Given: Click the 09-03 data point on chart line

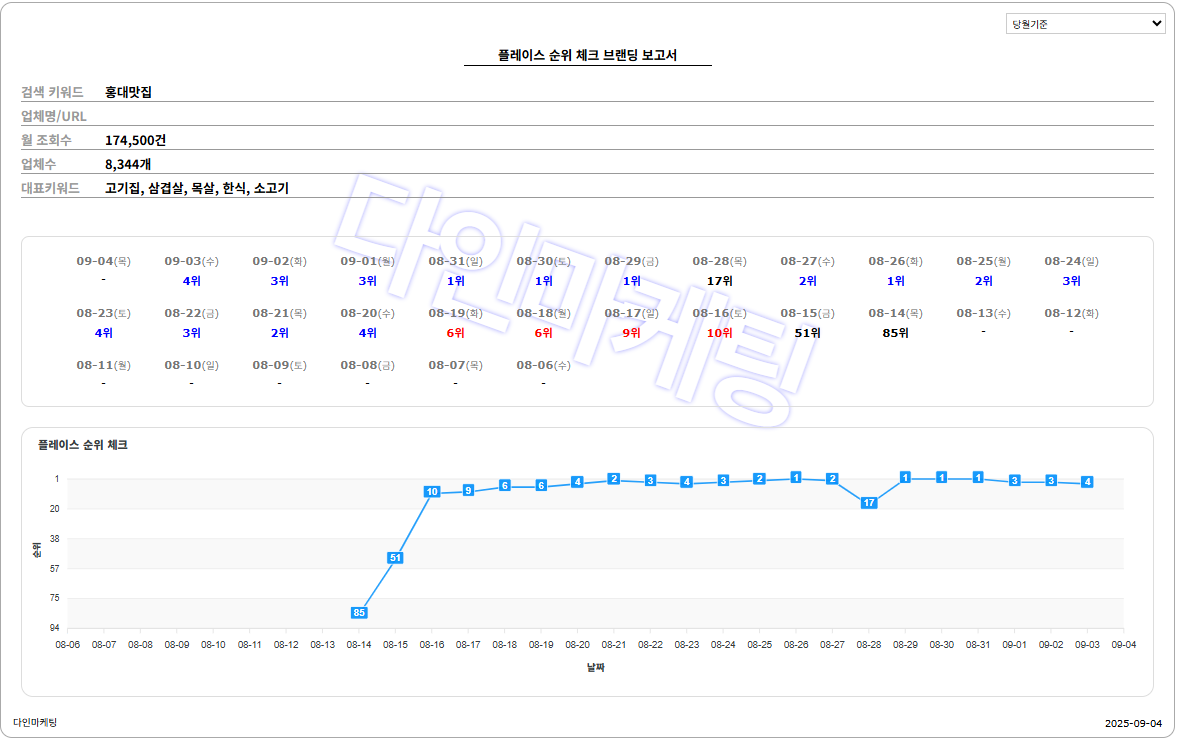Looking at the screenshot, I should (x=1087, y=482).
